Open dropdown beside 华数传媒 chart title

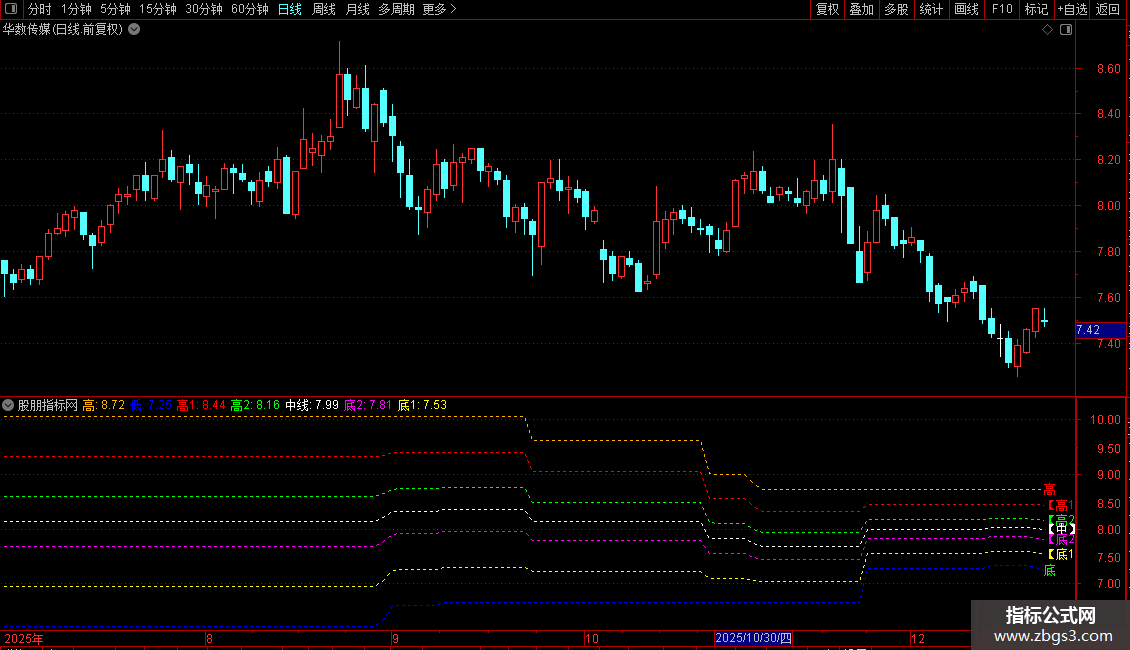(134, 30)
